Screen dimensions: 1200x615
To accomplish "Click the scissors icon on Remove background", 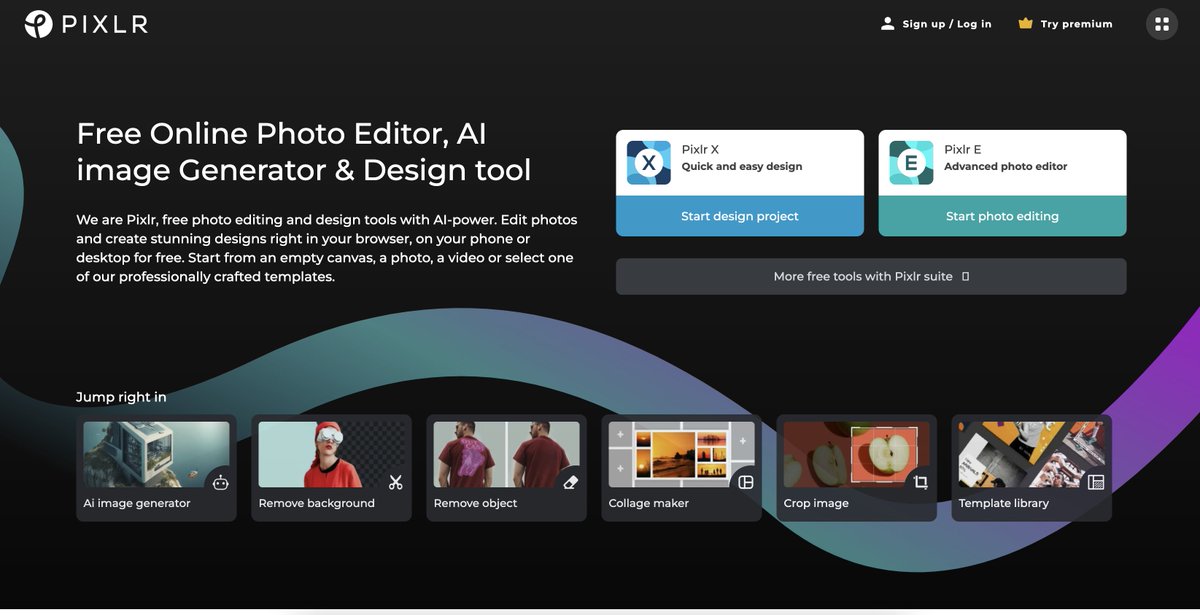I will click(x=396, y=482).
